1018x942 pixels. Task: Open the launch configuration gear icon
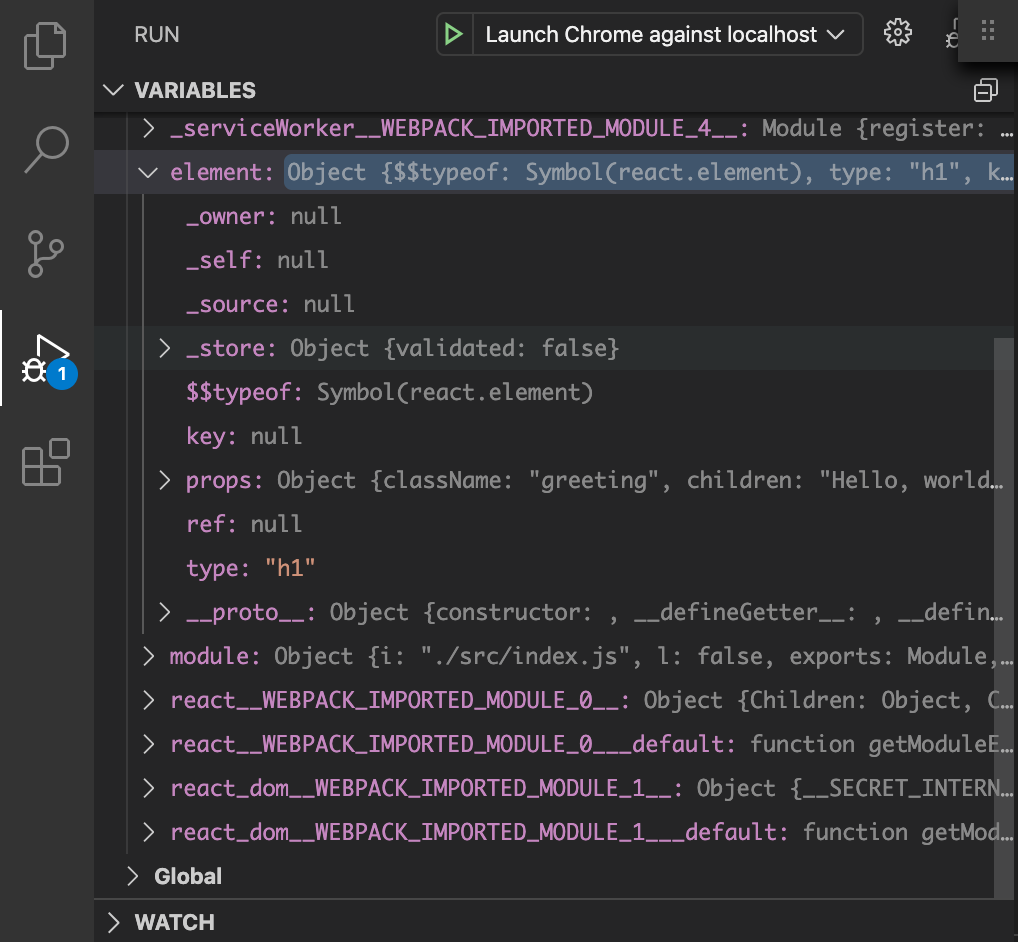click(x=898, y=33)
